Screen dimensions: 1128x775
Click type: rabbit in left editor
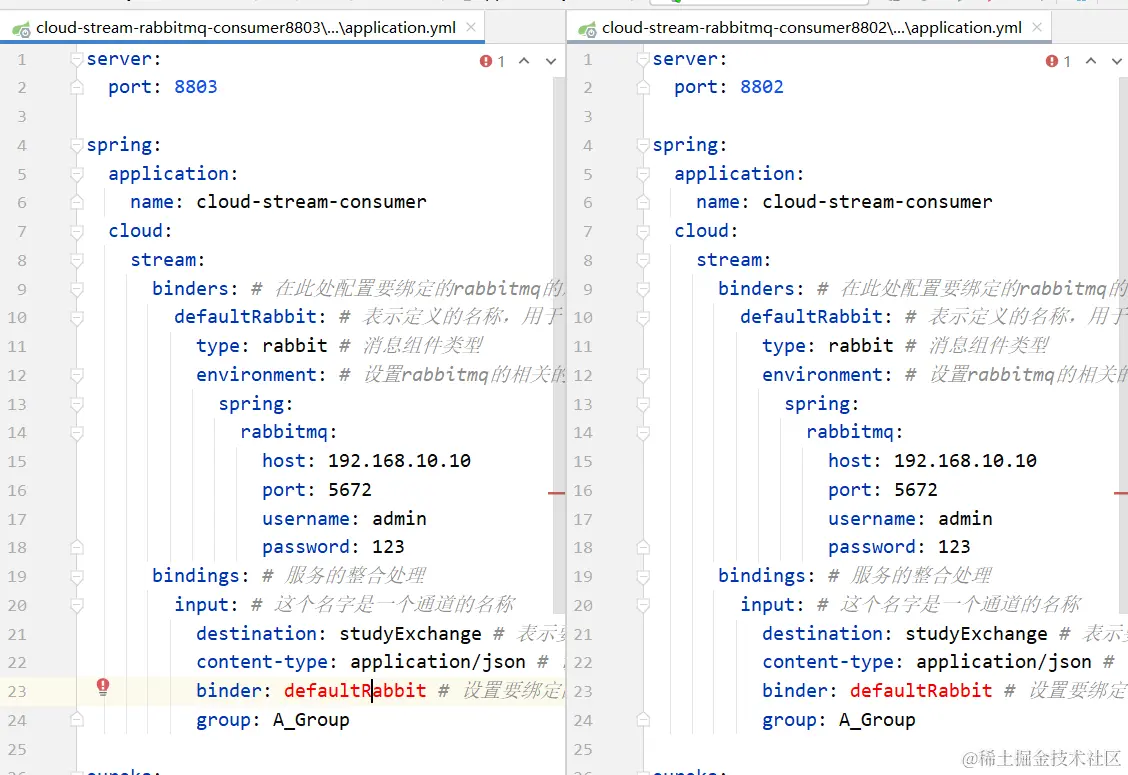[262, 346]
